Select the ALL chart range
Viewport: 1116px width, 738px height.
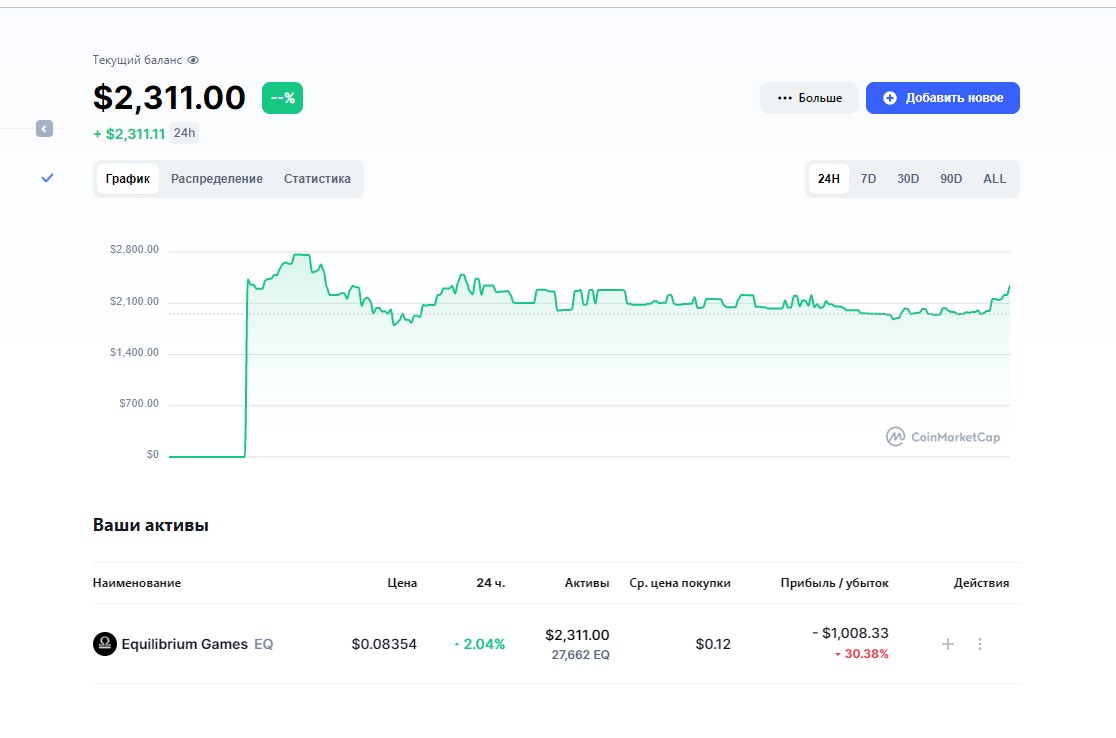click(994, 179)
